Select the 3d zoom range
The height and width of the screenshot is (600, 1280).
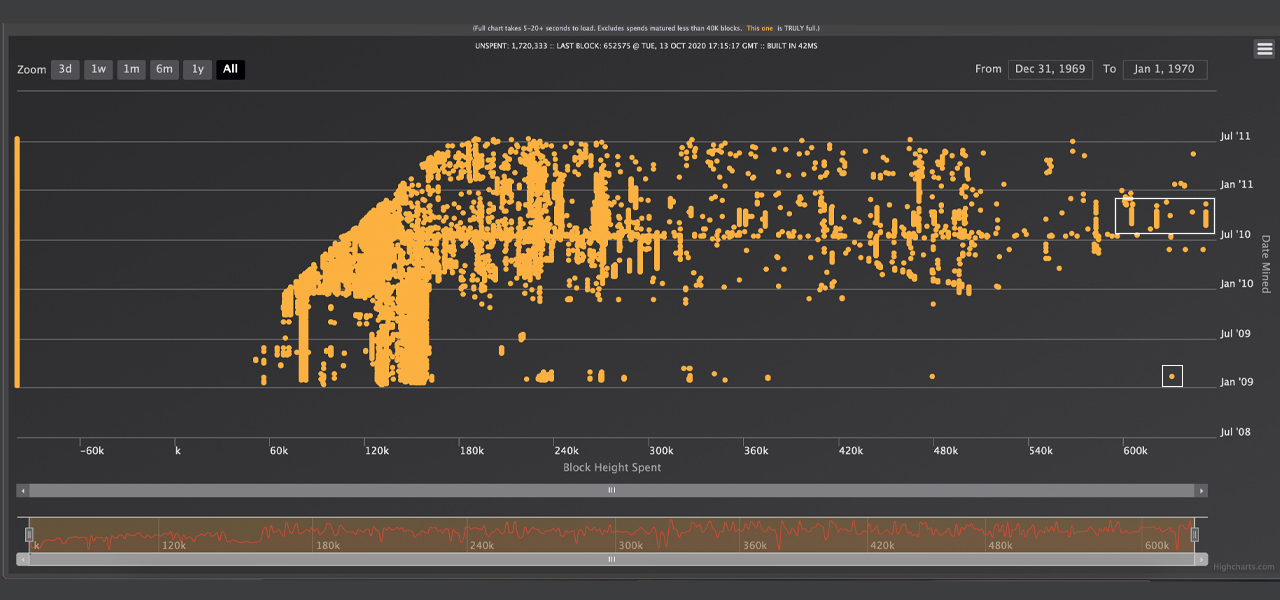point(65,69)
